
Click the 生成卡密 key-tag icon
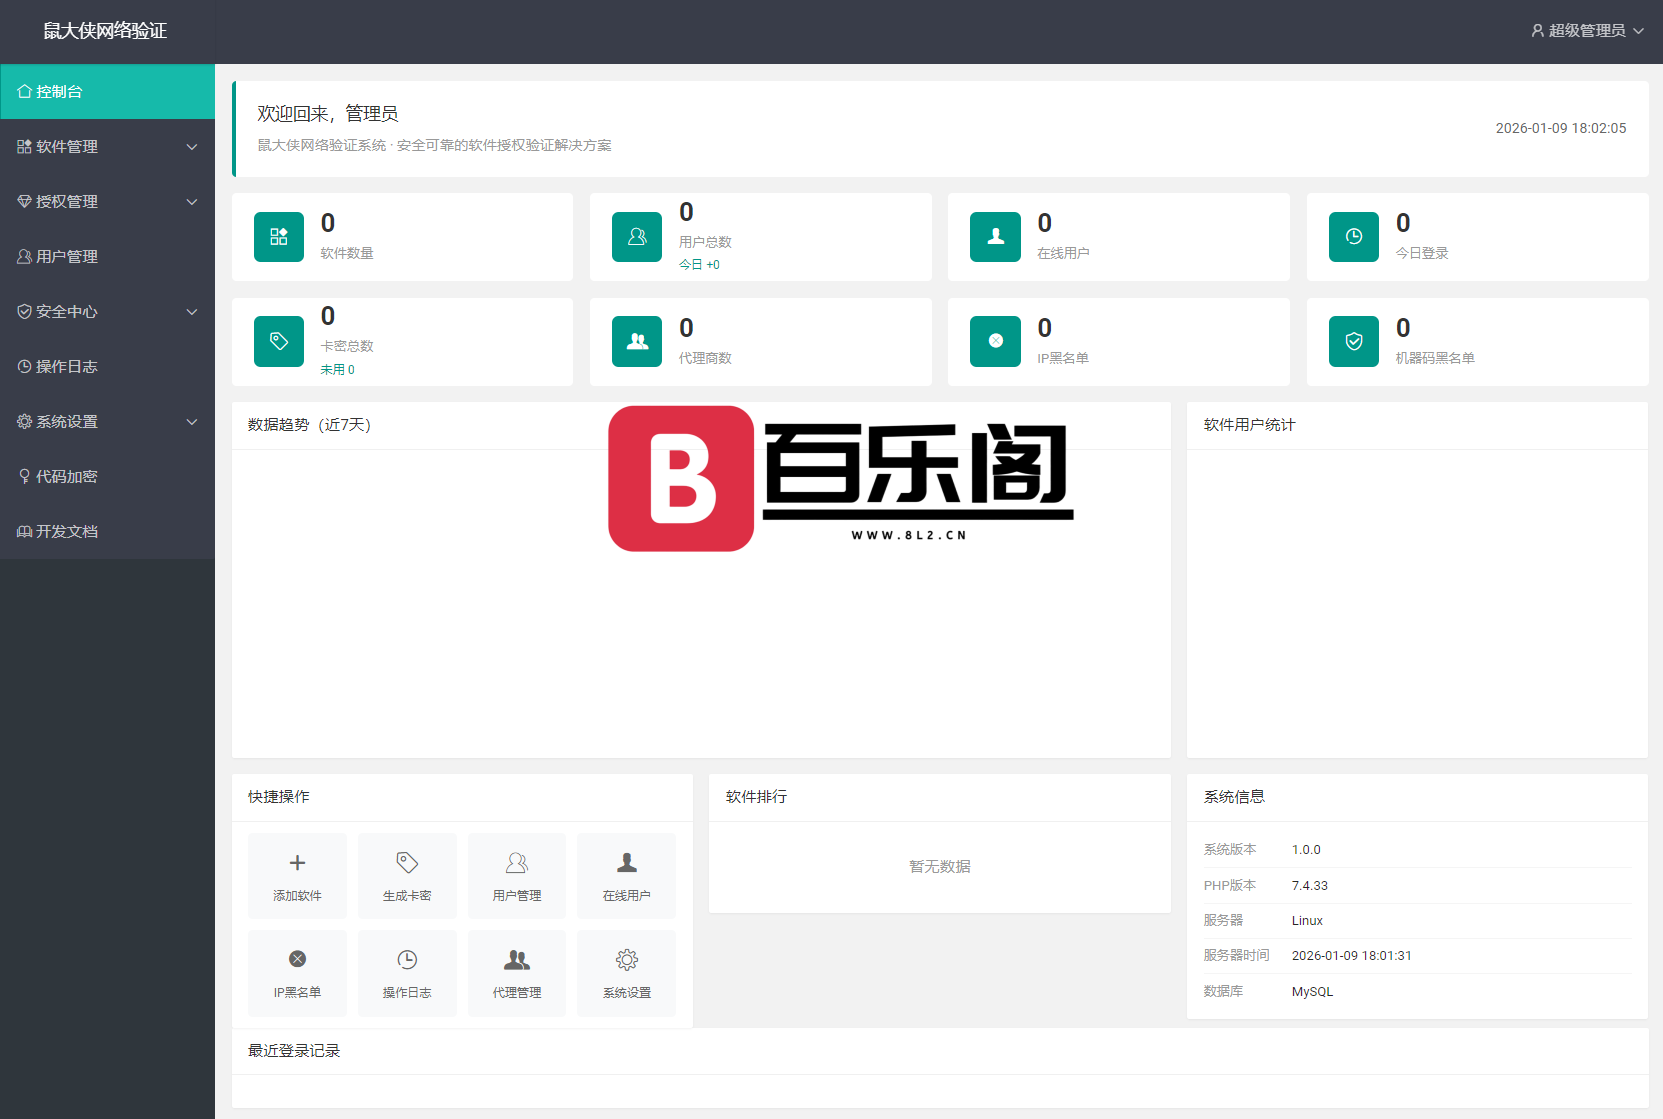coord(407,862)
